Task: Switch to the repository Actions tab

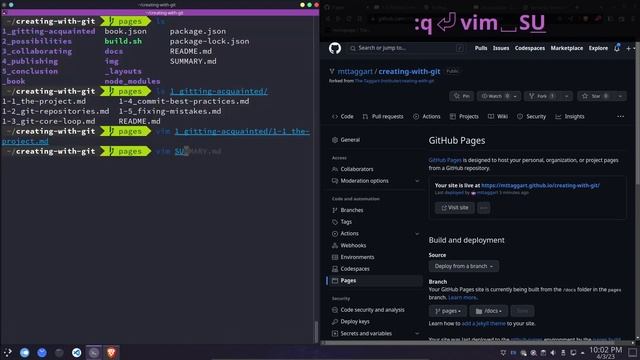Action: [x=427, y=117]
